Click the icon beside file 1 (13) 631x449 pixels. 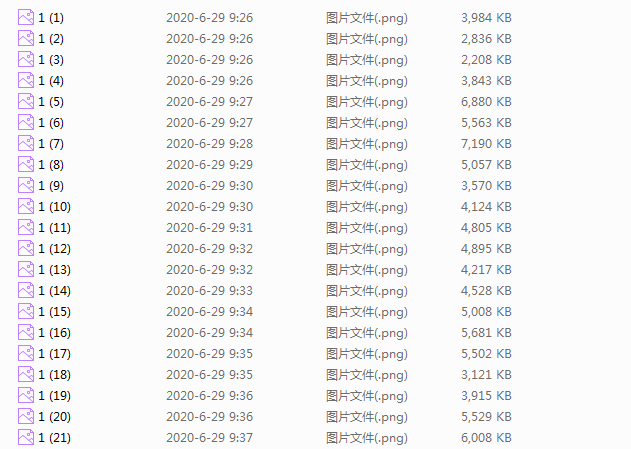coord(26,269)
